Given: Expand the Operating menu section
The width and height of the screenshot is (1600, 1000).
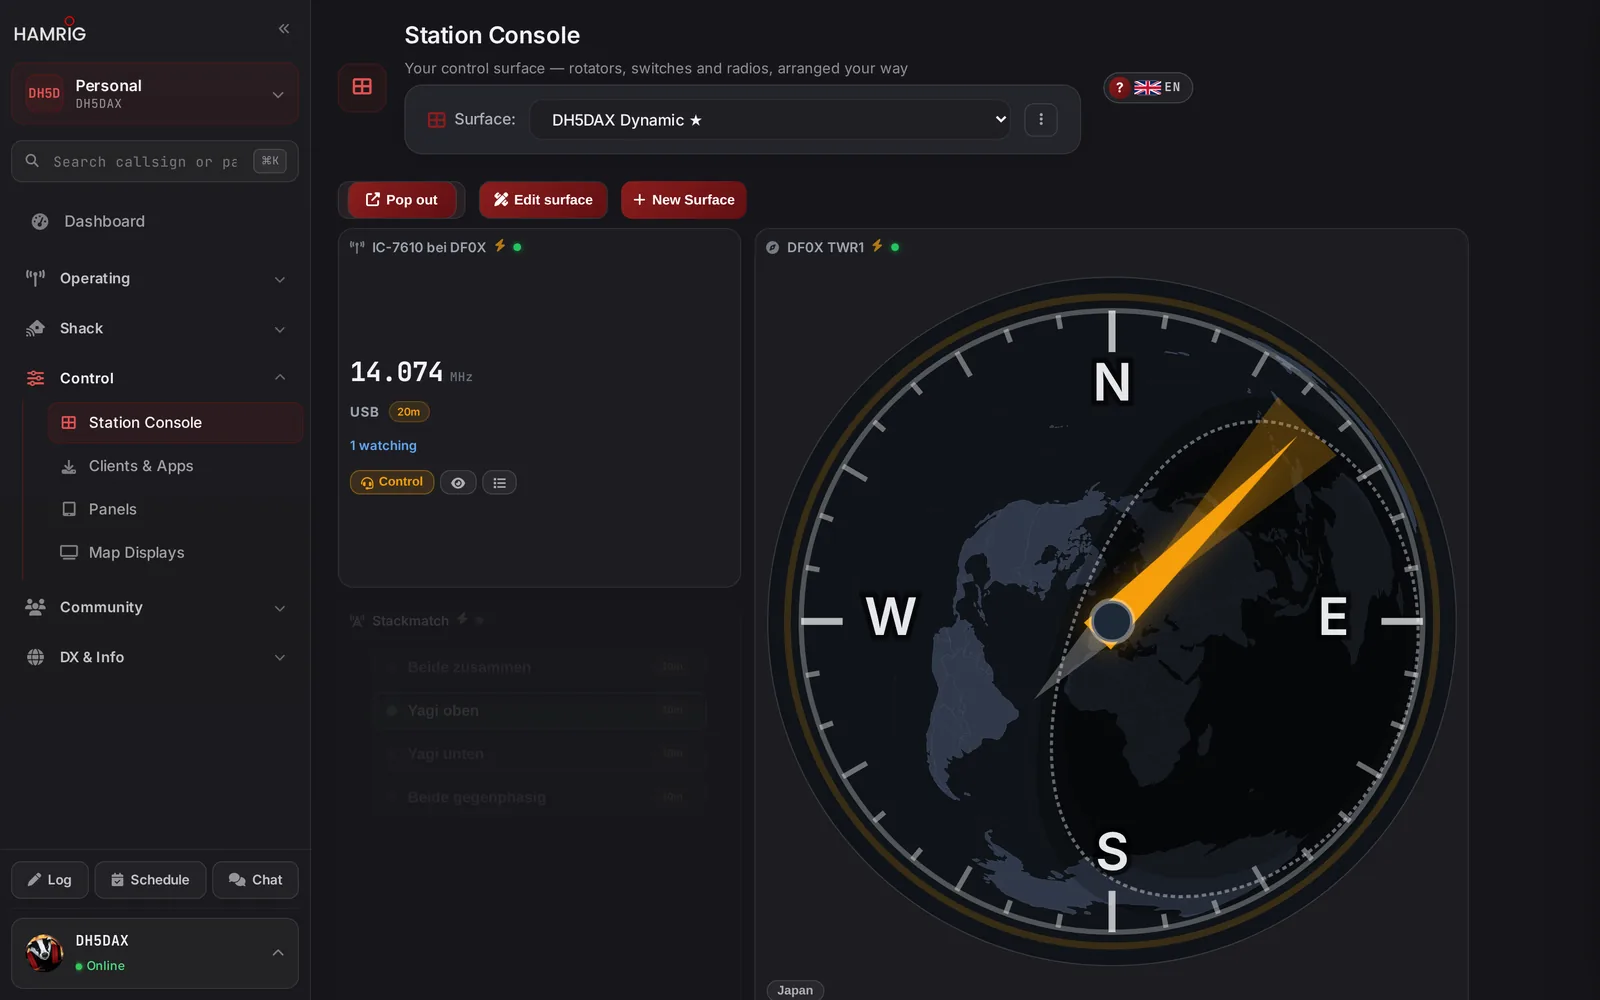Looking at the screenshot, I should point(155,278).
